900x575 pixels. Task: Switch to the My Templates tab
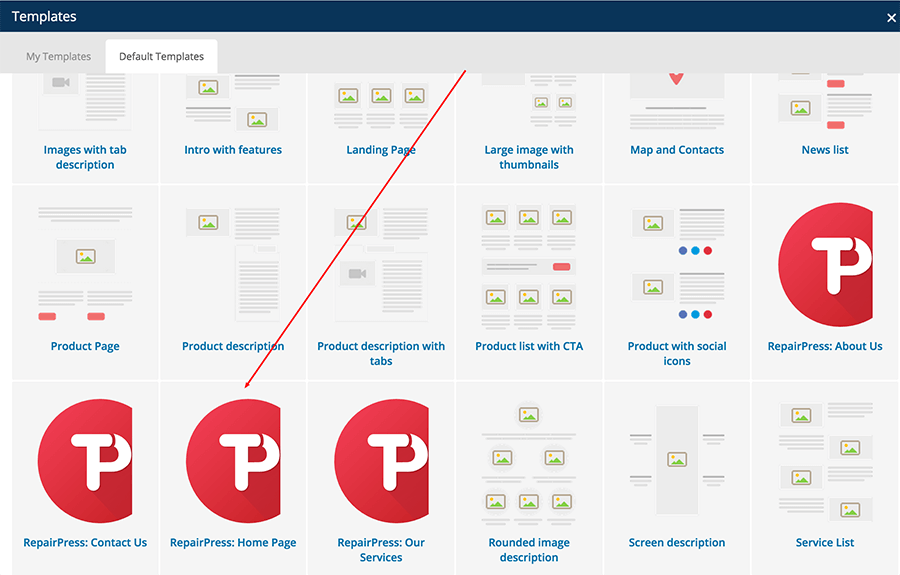click(x=59, y=56)
